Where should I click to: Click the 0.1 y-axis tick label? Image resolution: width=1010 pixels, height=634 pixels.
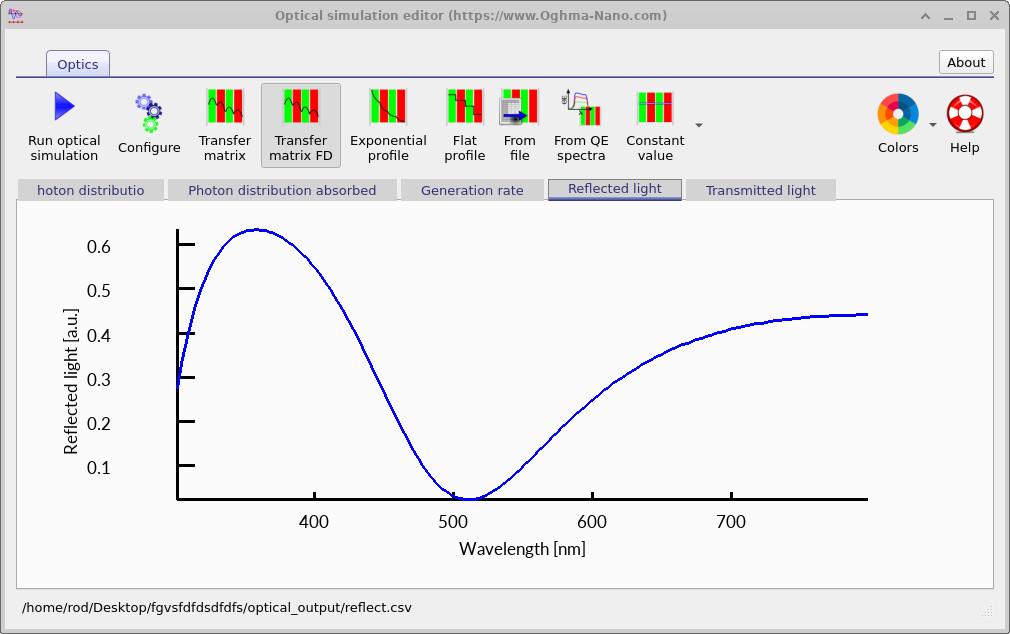click(99, 468)
